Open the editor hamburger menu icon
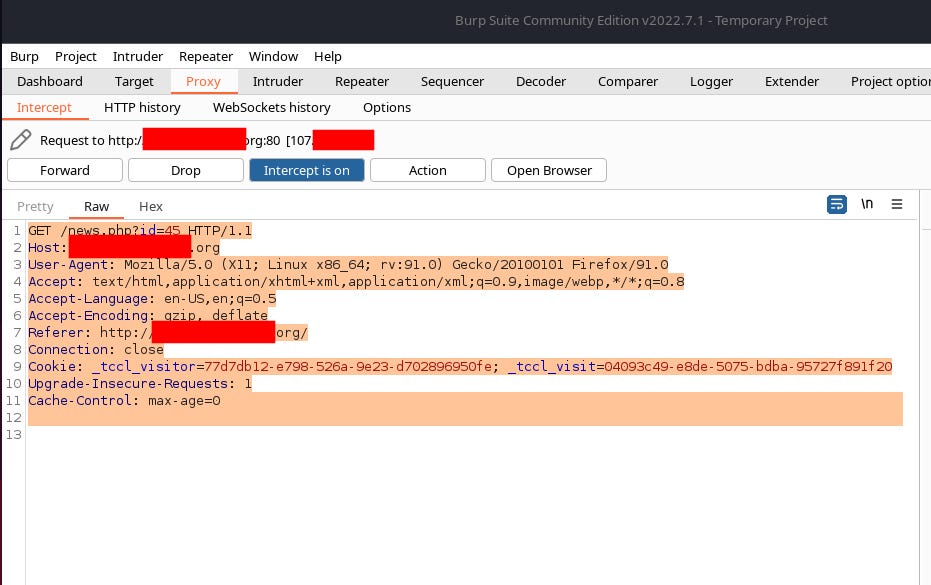931x585 pixels. point(897,204)
